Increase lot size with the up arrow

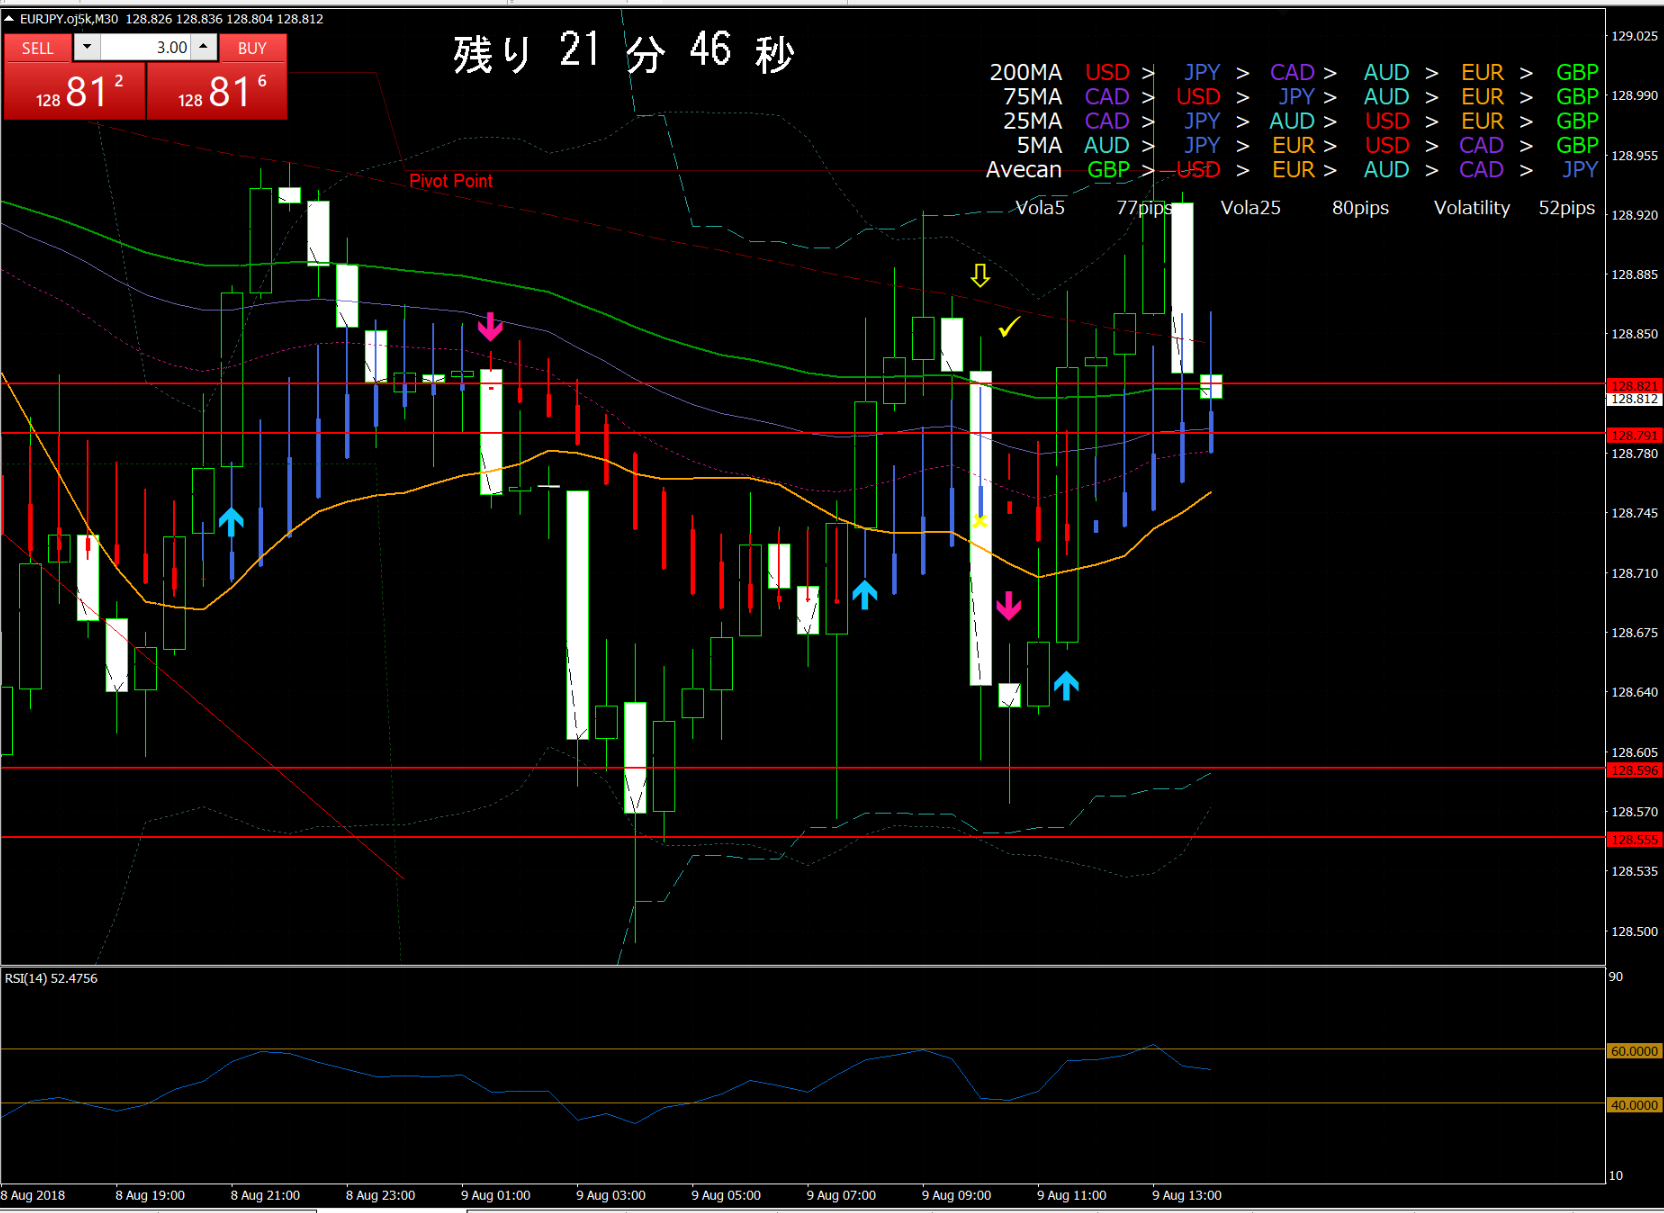[x=203, y=47]
